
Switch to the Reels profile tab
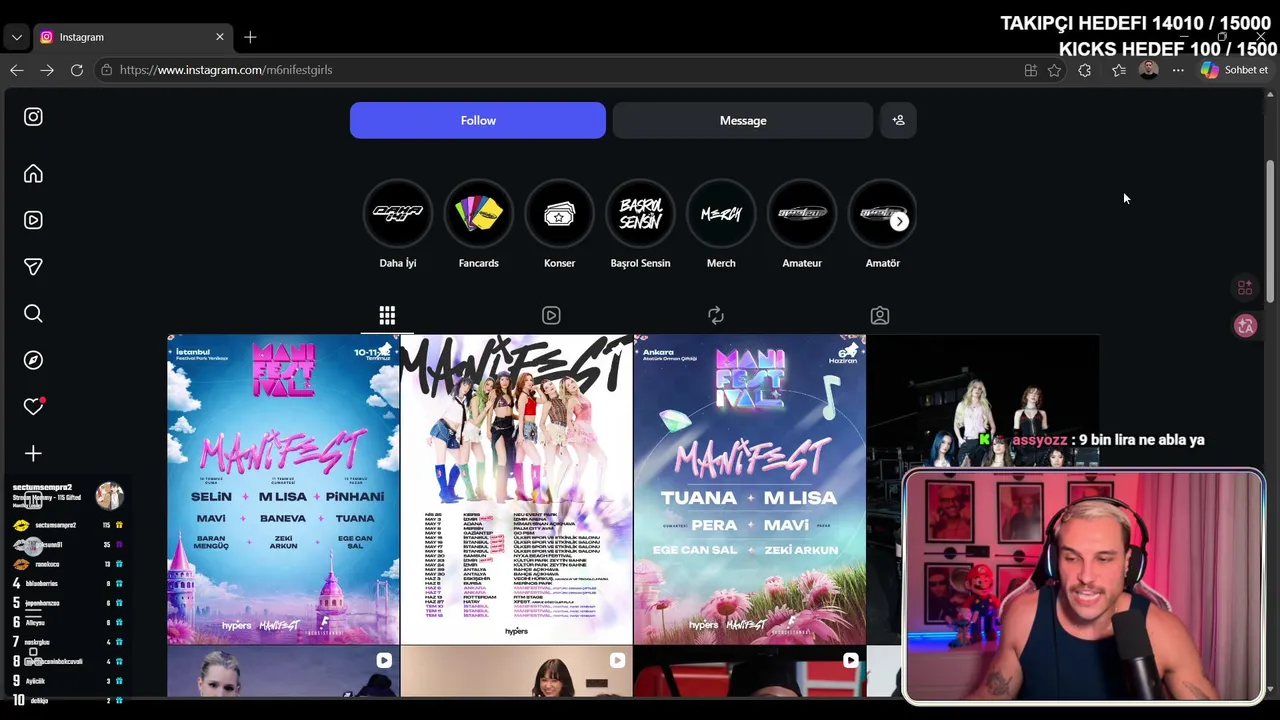click(x=551, y=316)
